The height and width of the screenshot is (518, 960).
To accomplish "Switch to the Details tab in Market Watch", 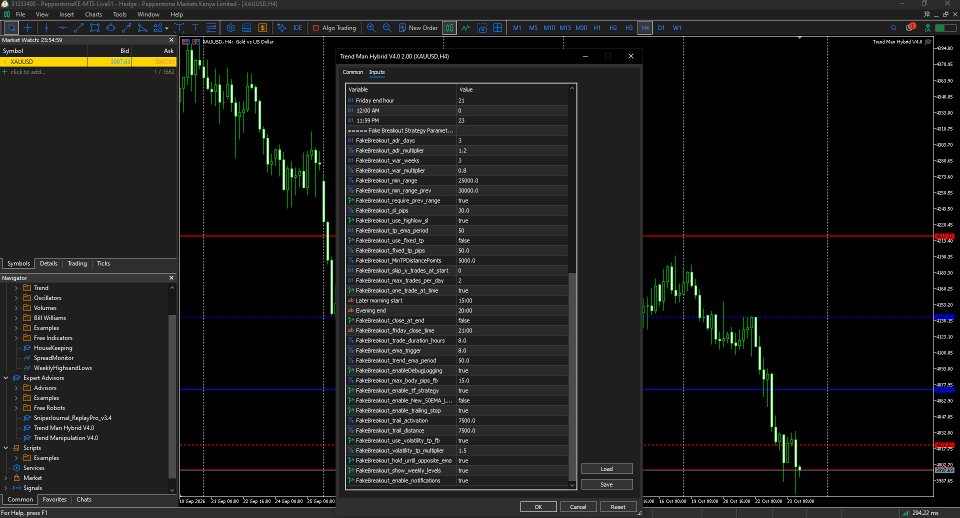I will (x=48, y=263).
